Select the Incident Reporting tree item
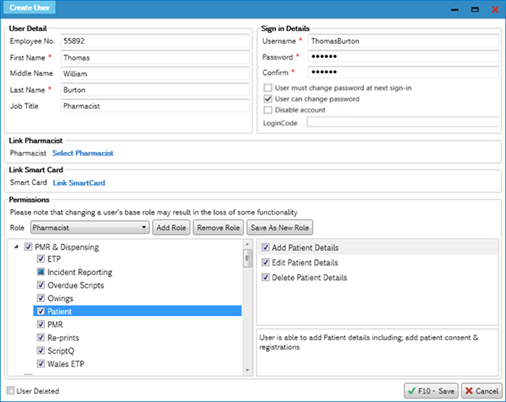506x402 pixels. tap(80, 272)
